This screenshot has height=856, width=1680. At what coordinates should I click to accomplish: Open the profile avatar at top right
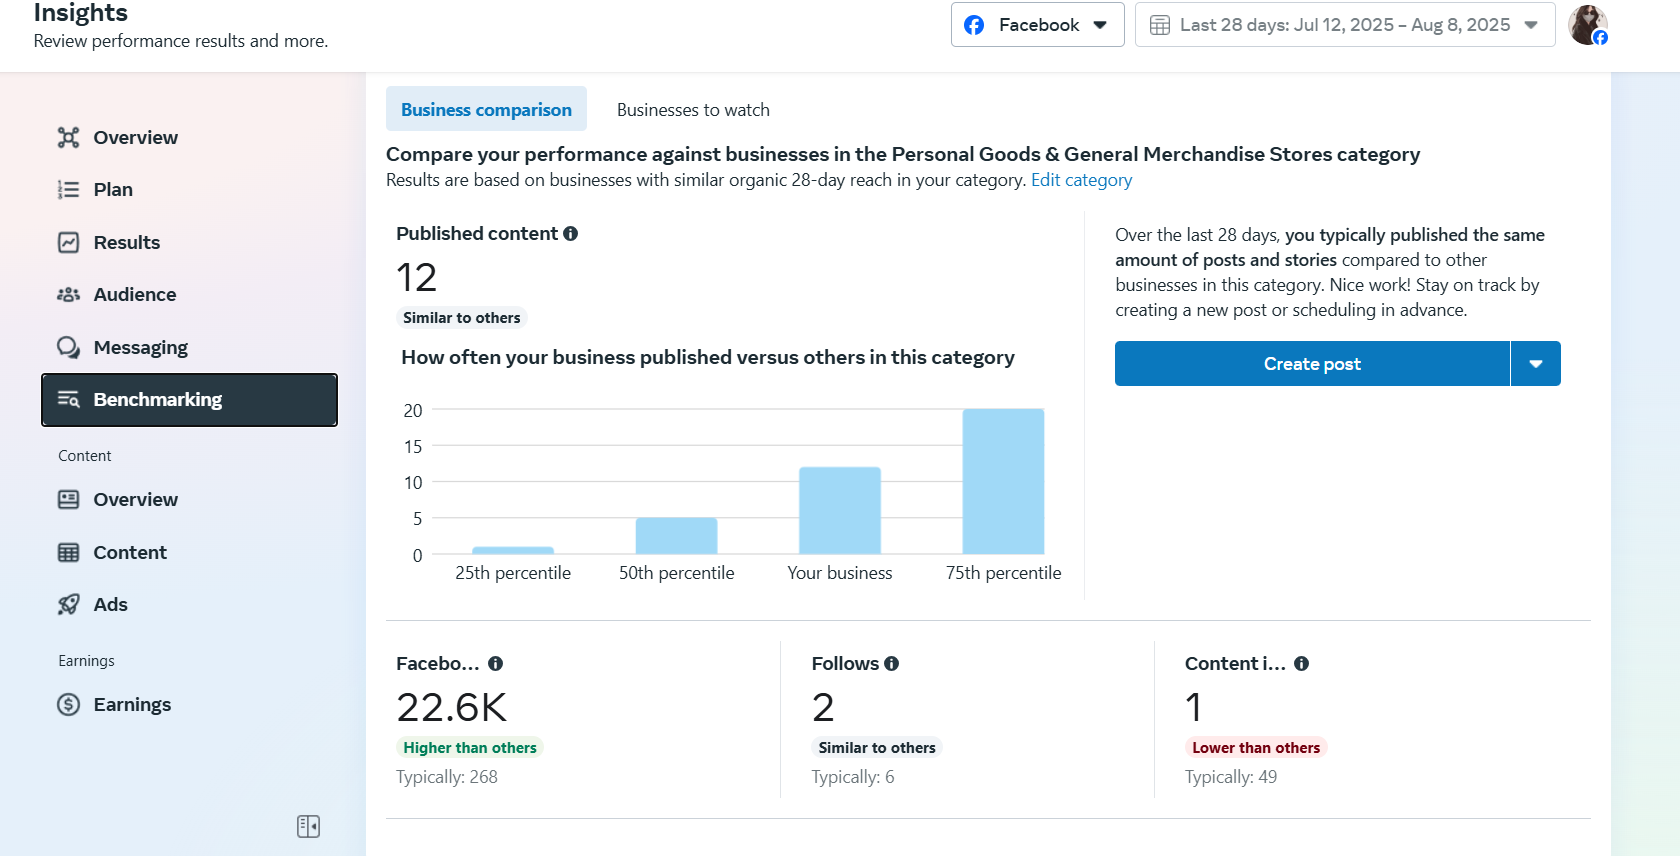click(1587, 25)
